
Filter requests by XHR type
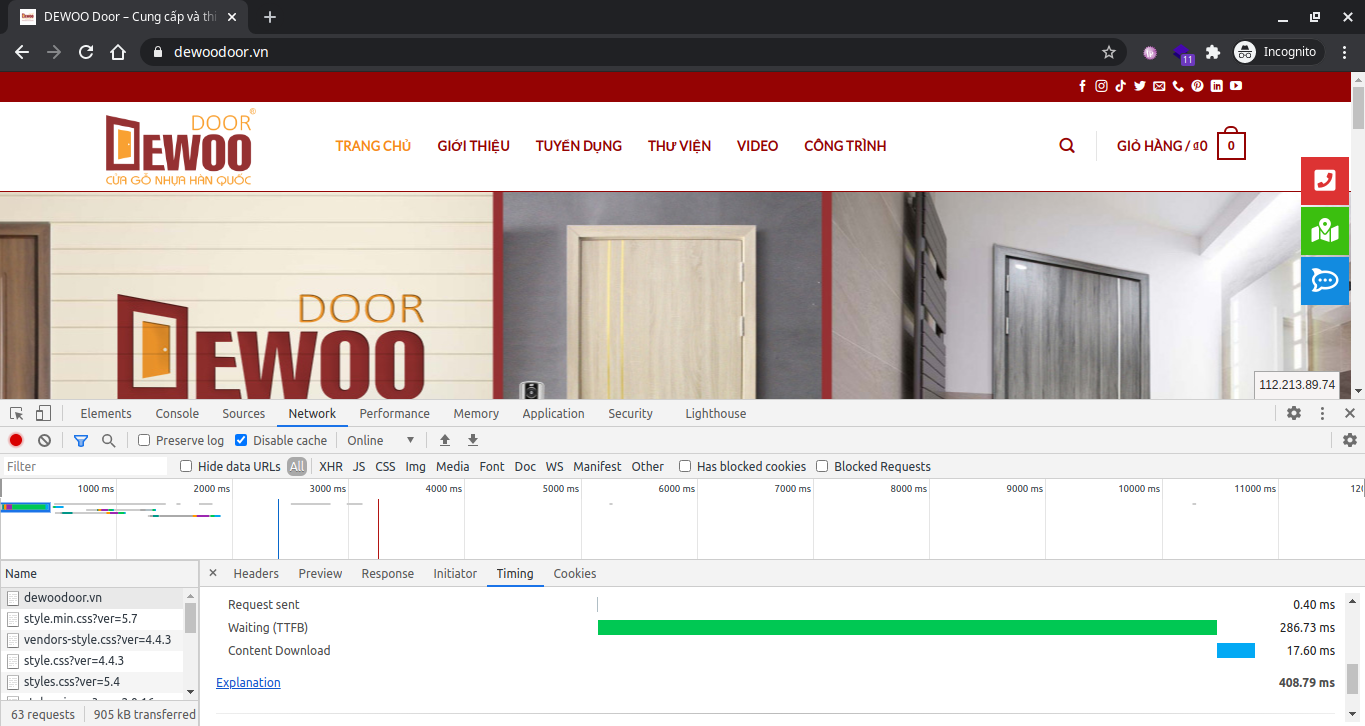pyautogui.click(x=331, y=466)
